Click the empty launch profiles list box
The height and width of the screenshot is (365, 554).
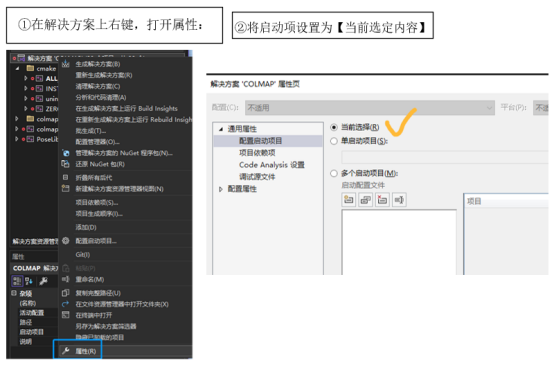(x=399, y=242)
